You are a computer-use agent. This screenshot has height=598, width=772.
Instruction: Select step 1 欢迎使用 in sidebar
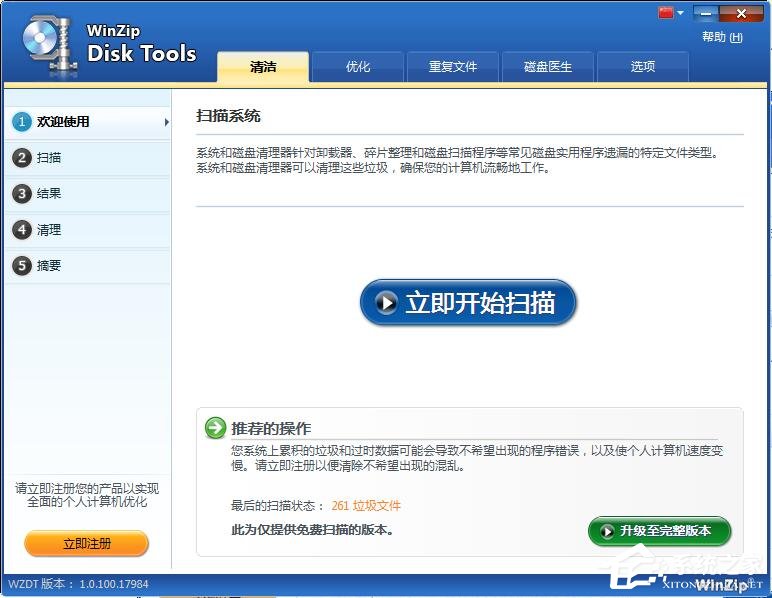click(88, 122)
